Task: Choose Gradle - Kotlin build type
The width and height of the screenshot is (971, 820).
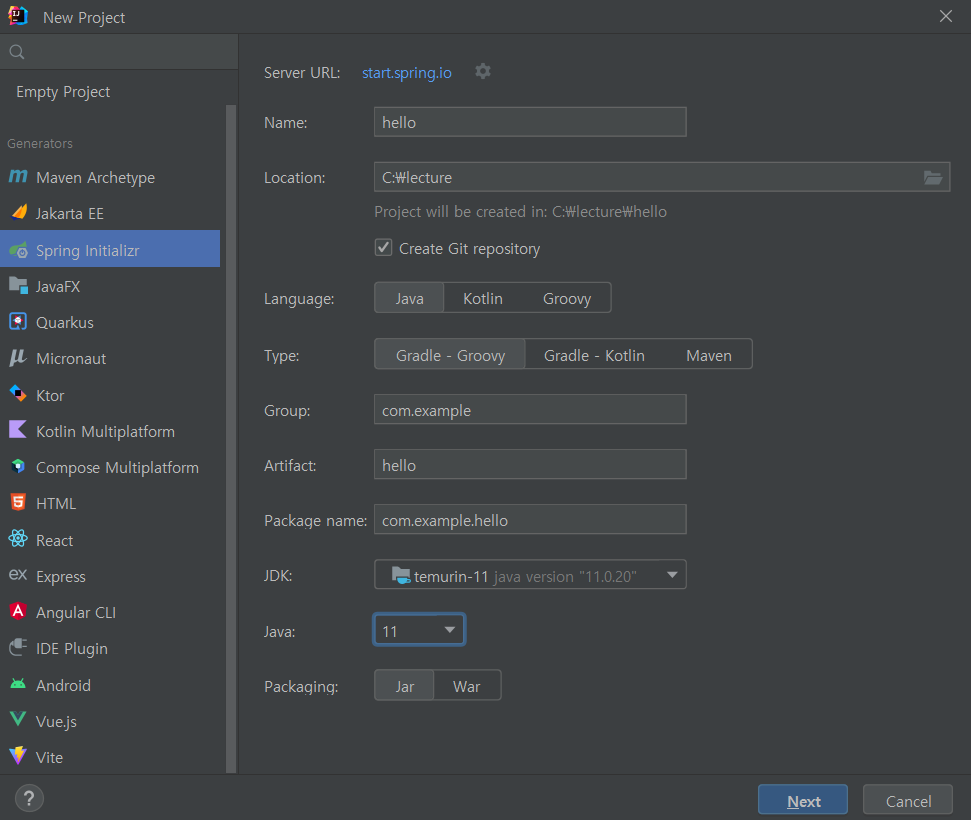Action: (x=594, y=355)
